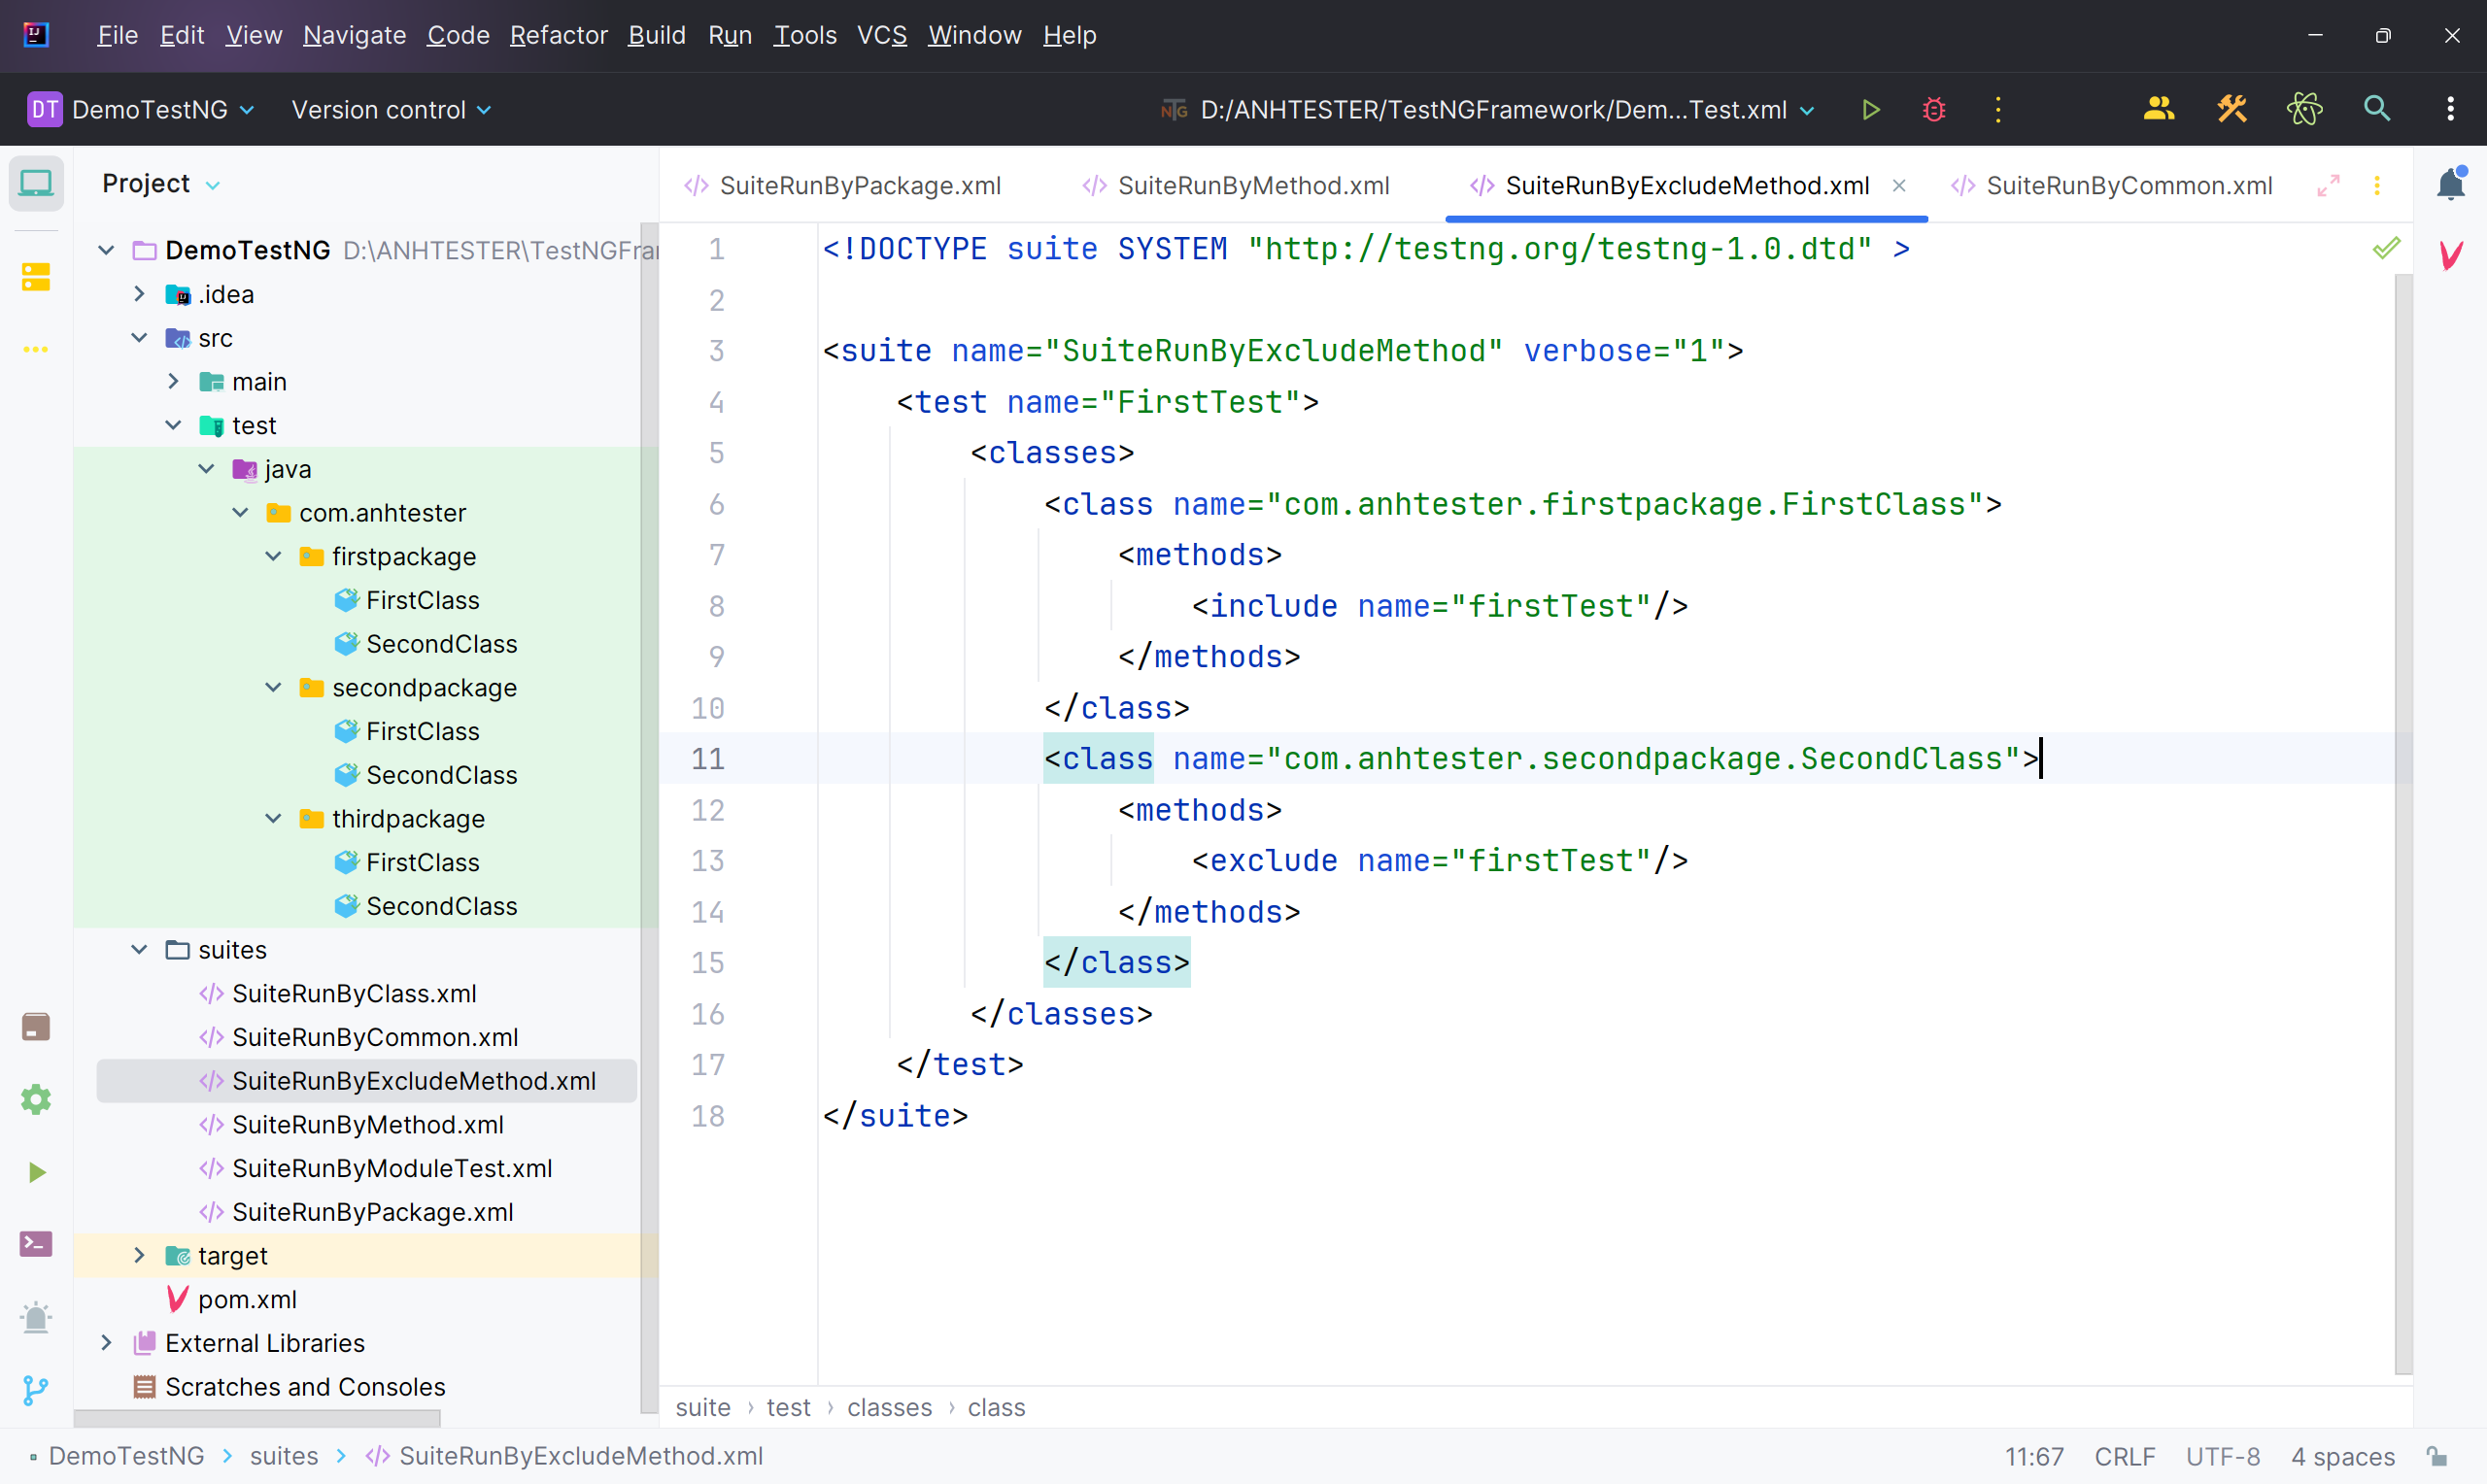Viewport: 2487px width, 1484px height.
Task: Expand the main folder
Action: [x=173, y=382]
